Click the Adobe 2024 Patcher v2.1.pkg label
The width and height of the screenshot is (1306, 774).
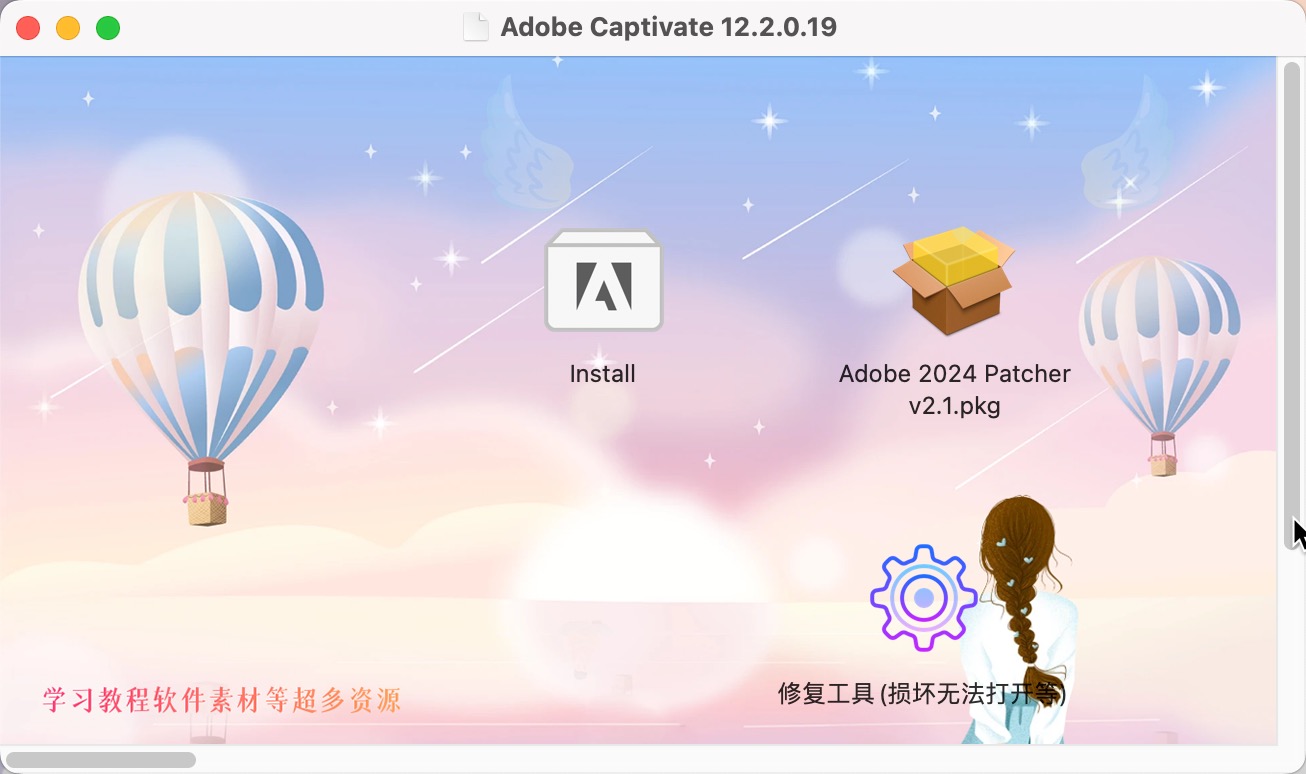[955, 390]
